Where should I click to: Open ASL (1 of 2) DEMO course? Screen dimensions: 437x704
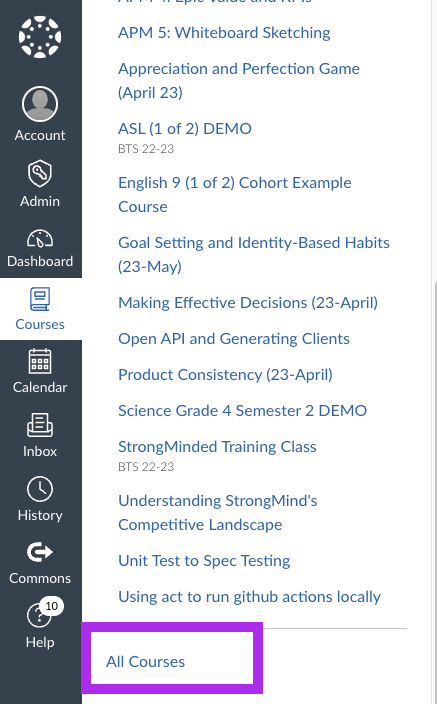pos(185,129)
